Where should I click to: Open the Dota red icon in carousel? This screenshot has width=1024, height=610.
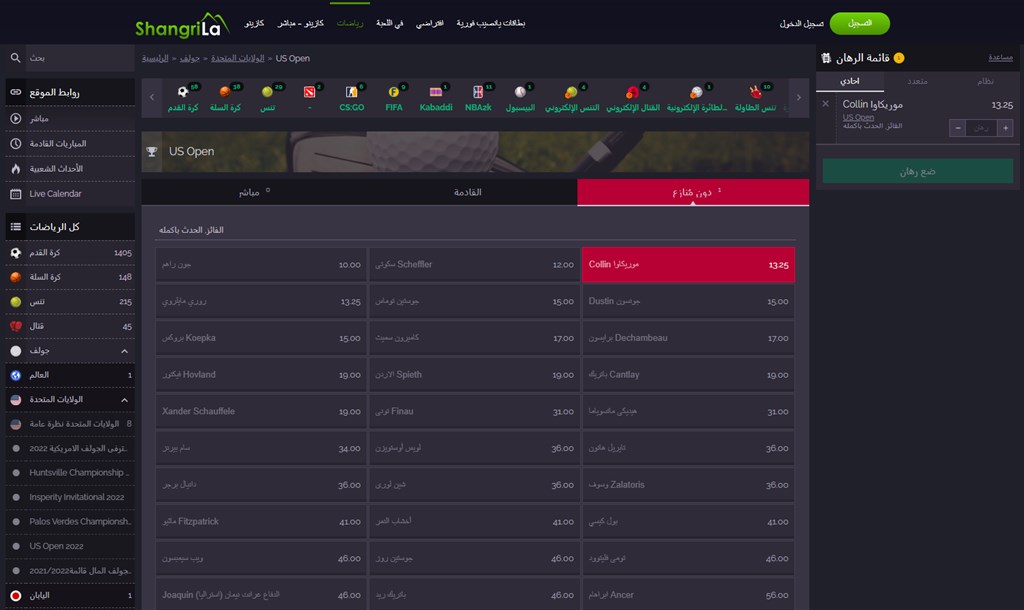coord(310,91)
